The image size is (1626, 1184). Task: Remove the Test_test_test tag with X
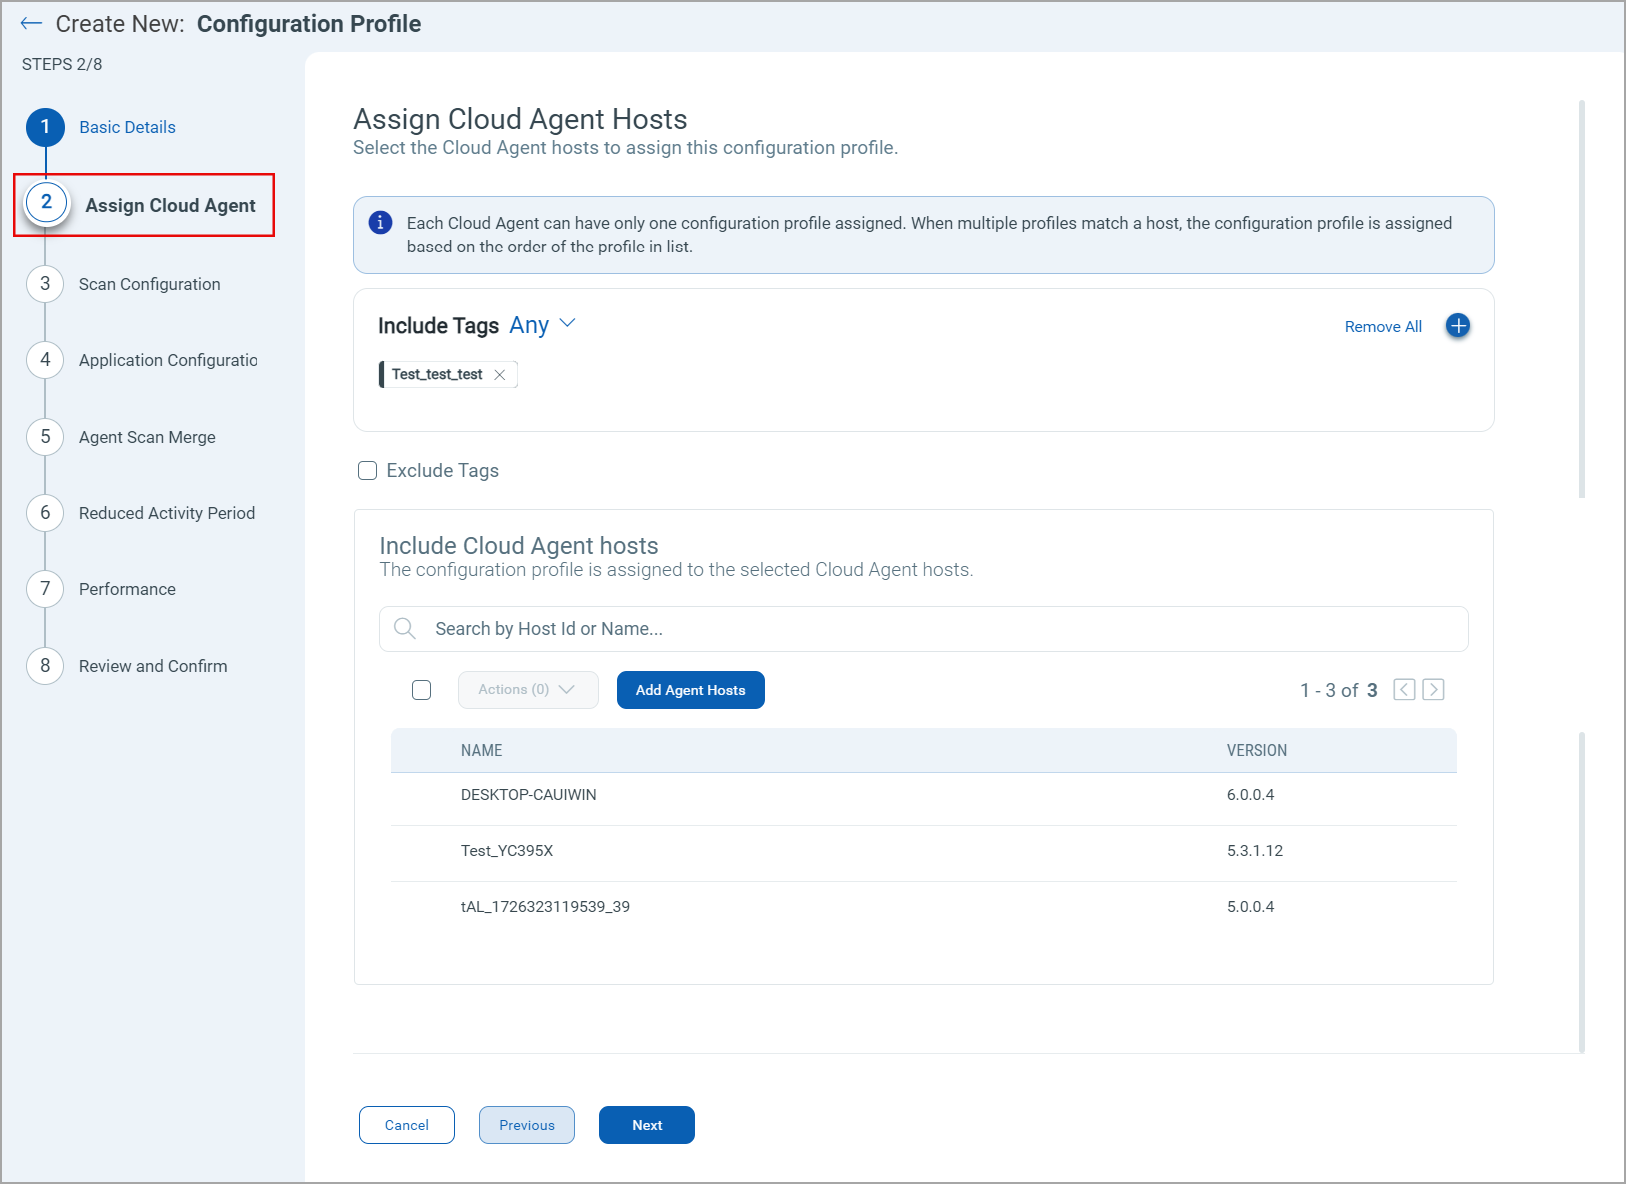click(500, 375)
